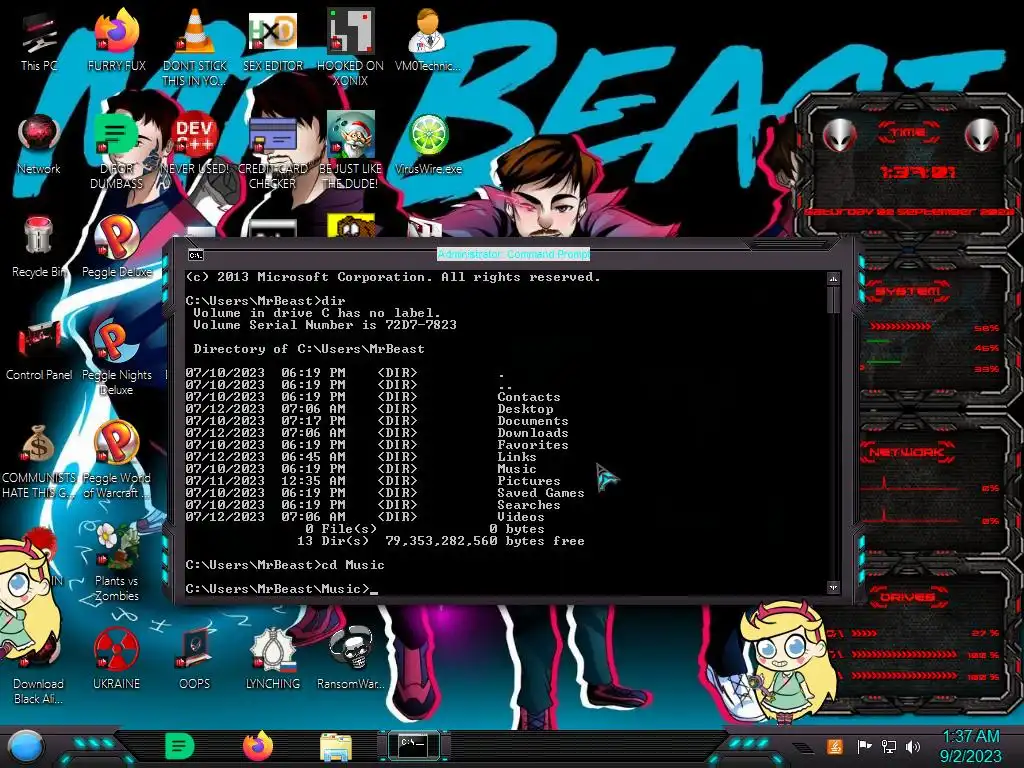Click the orange Java tray icon
The width and height of the screenshot is (1024, 768).
pos(835,746)
